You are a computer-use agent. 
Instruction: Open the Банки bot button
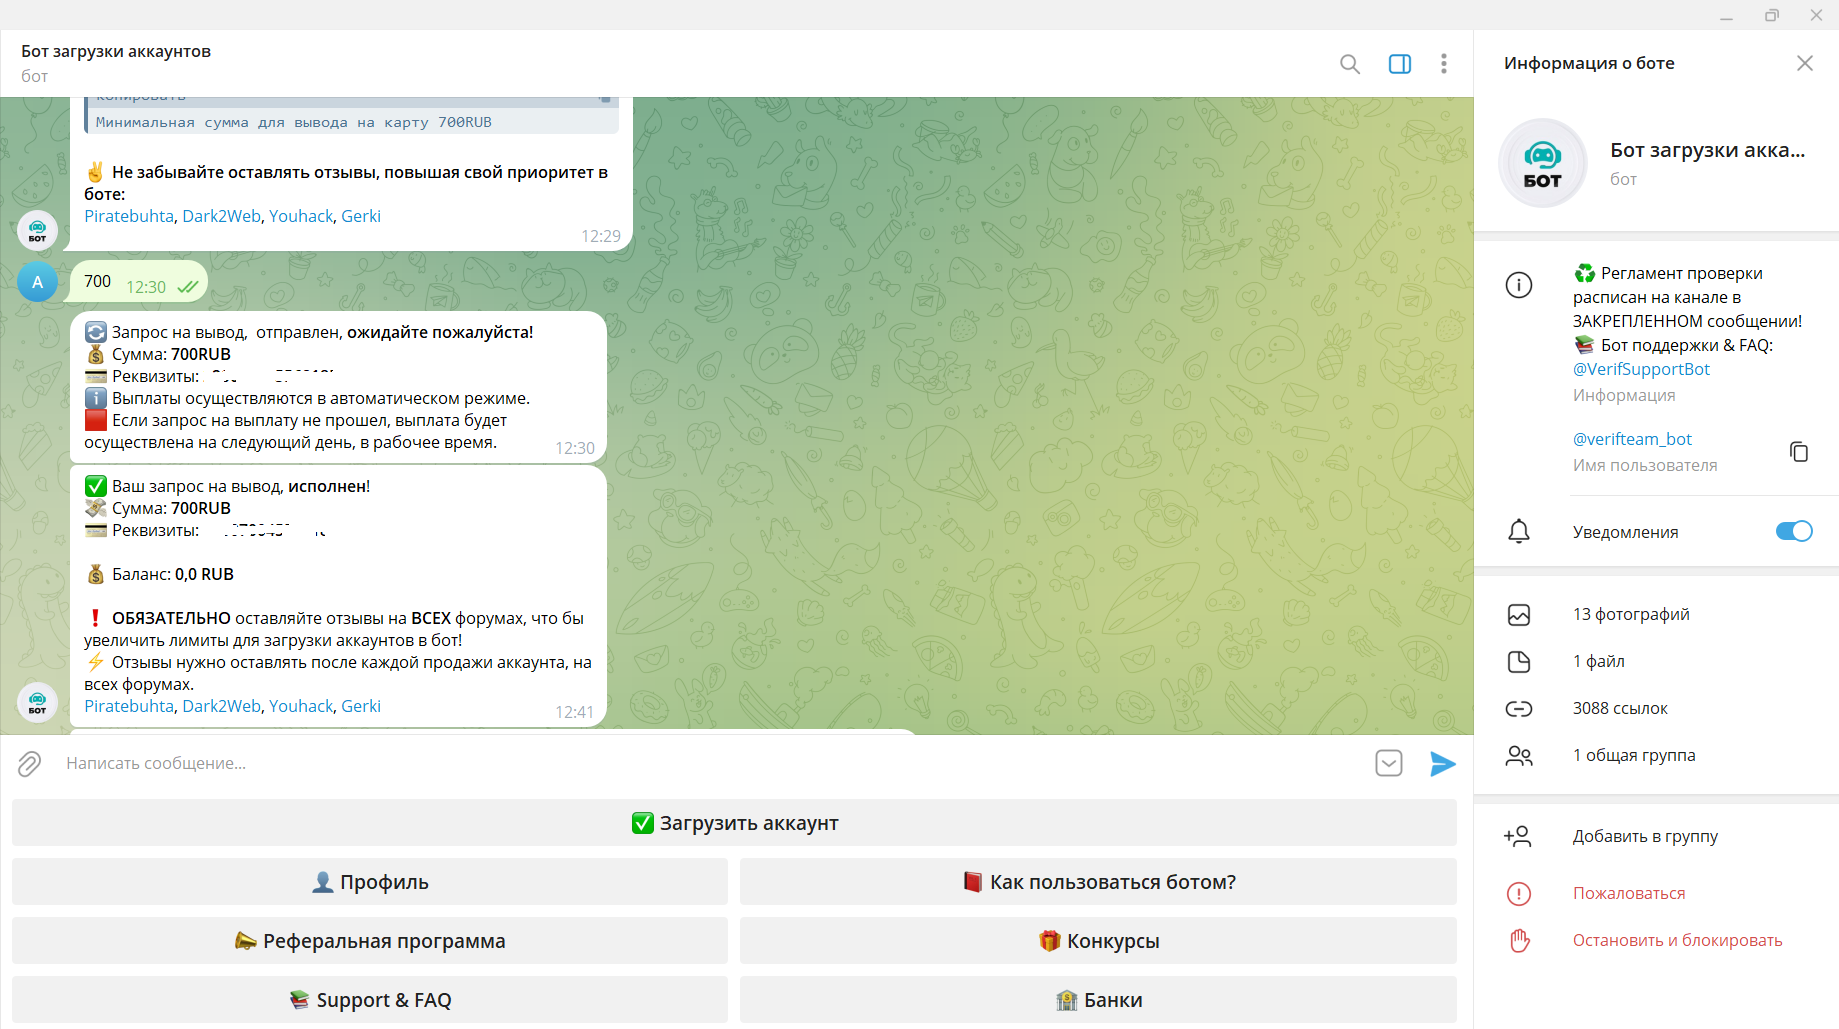(x=1098, y=1000)
